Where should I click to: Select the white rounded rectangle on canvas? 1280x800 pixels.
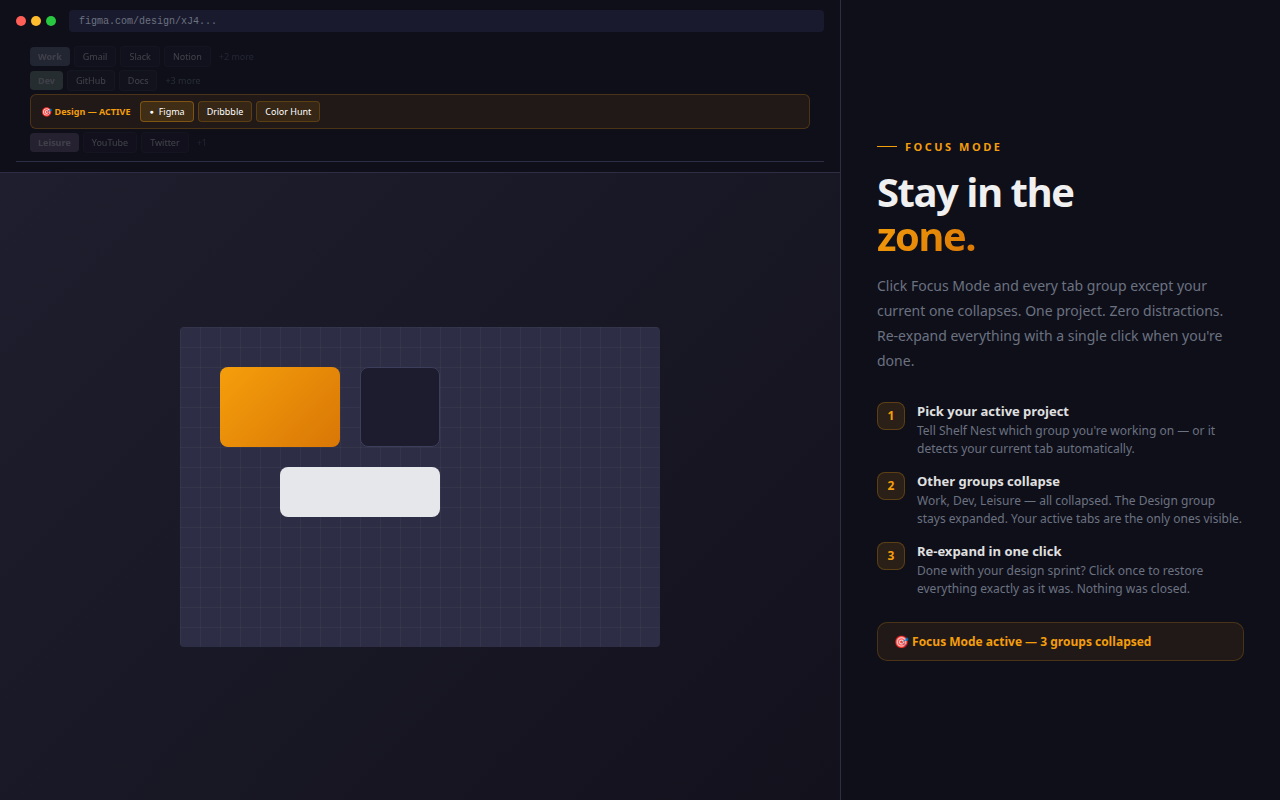click(360, 492)
